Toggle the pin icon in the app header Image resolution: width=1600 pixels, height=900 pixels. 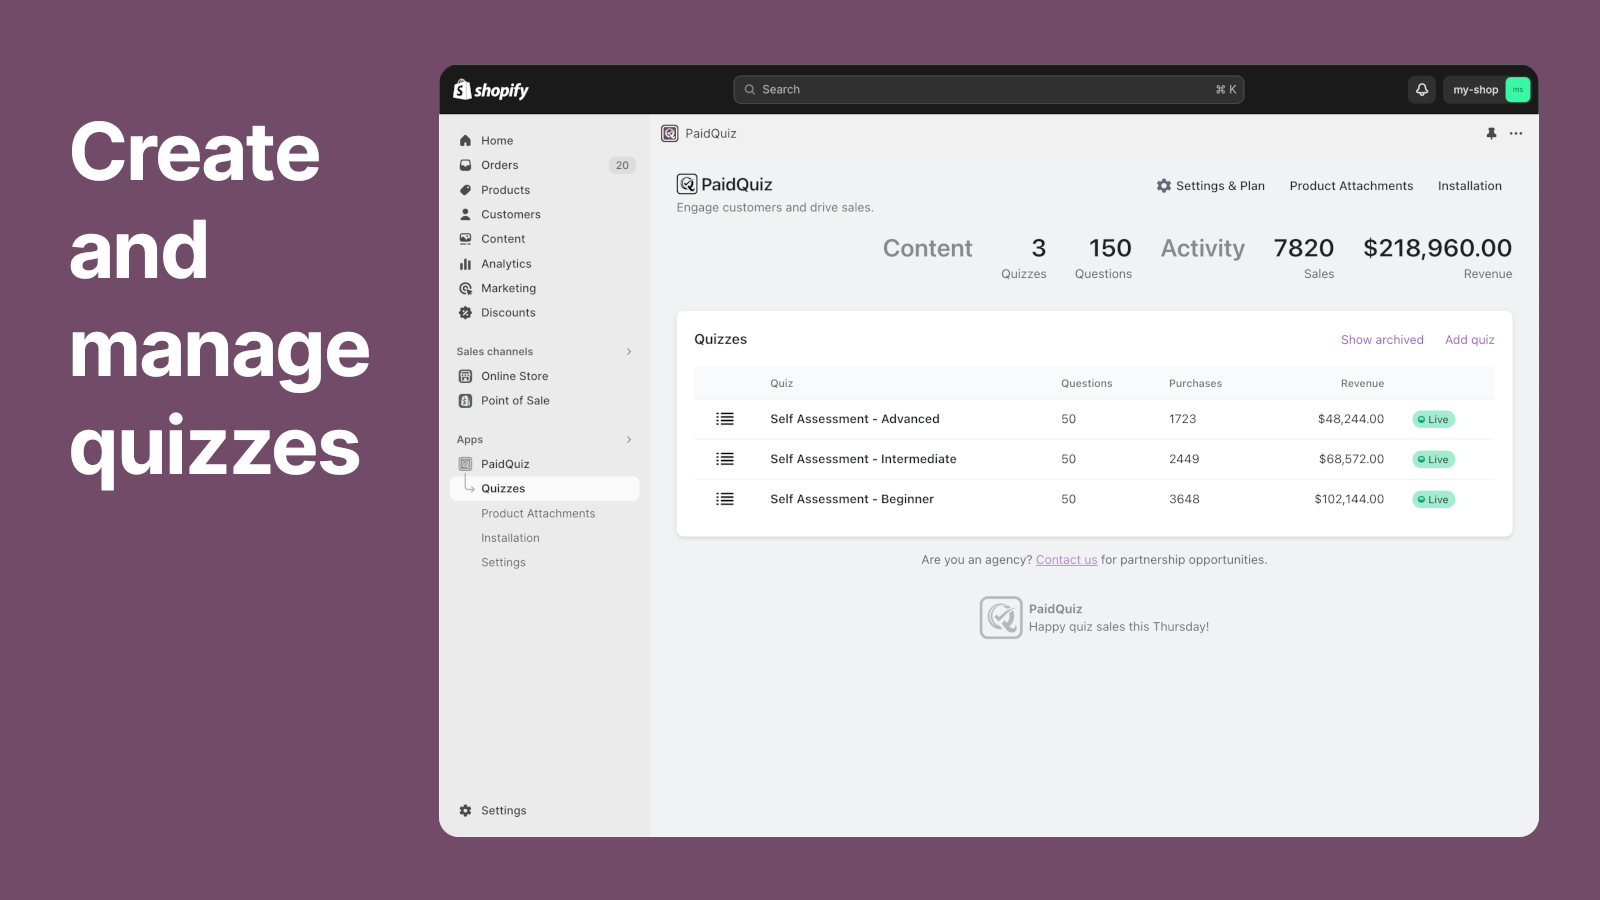pyautogui.click(x=1490, y=133)
